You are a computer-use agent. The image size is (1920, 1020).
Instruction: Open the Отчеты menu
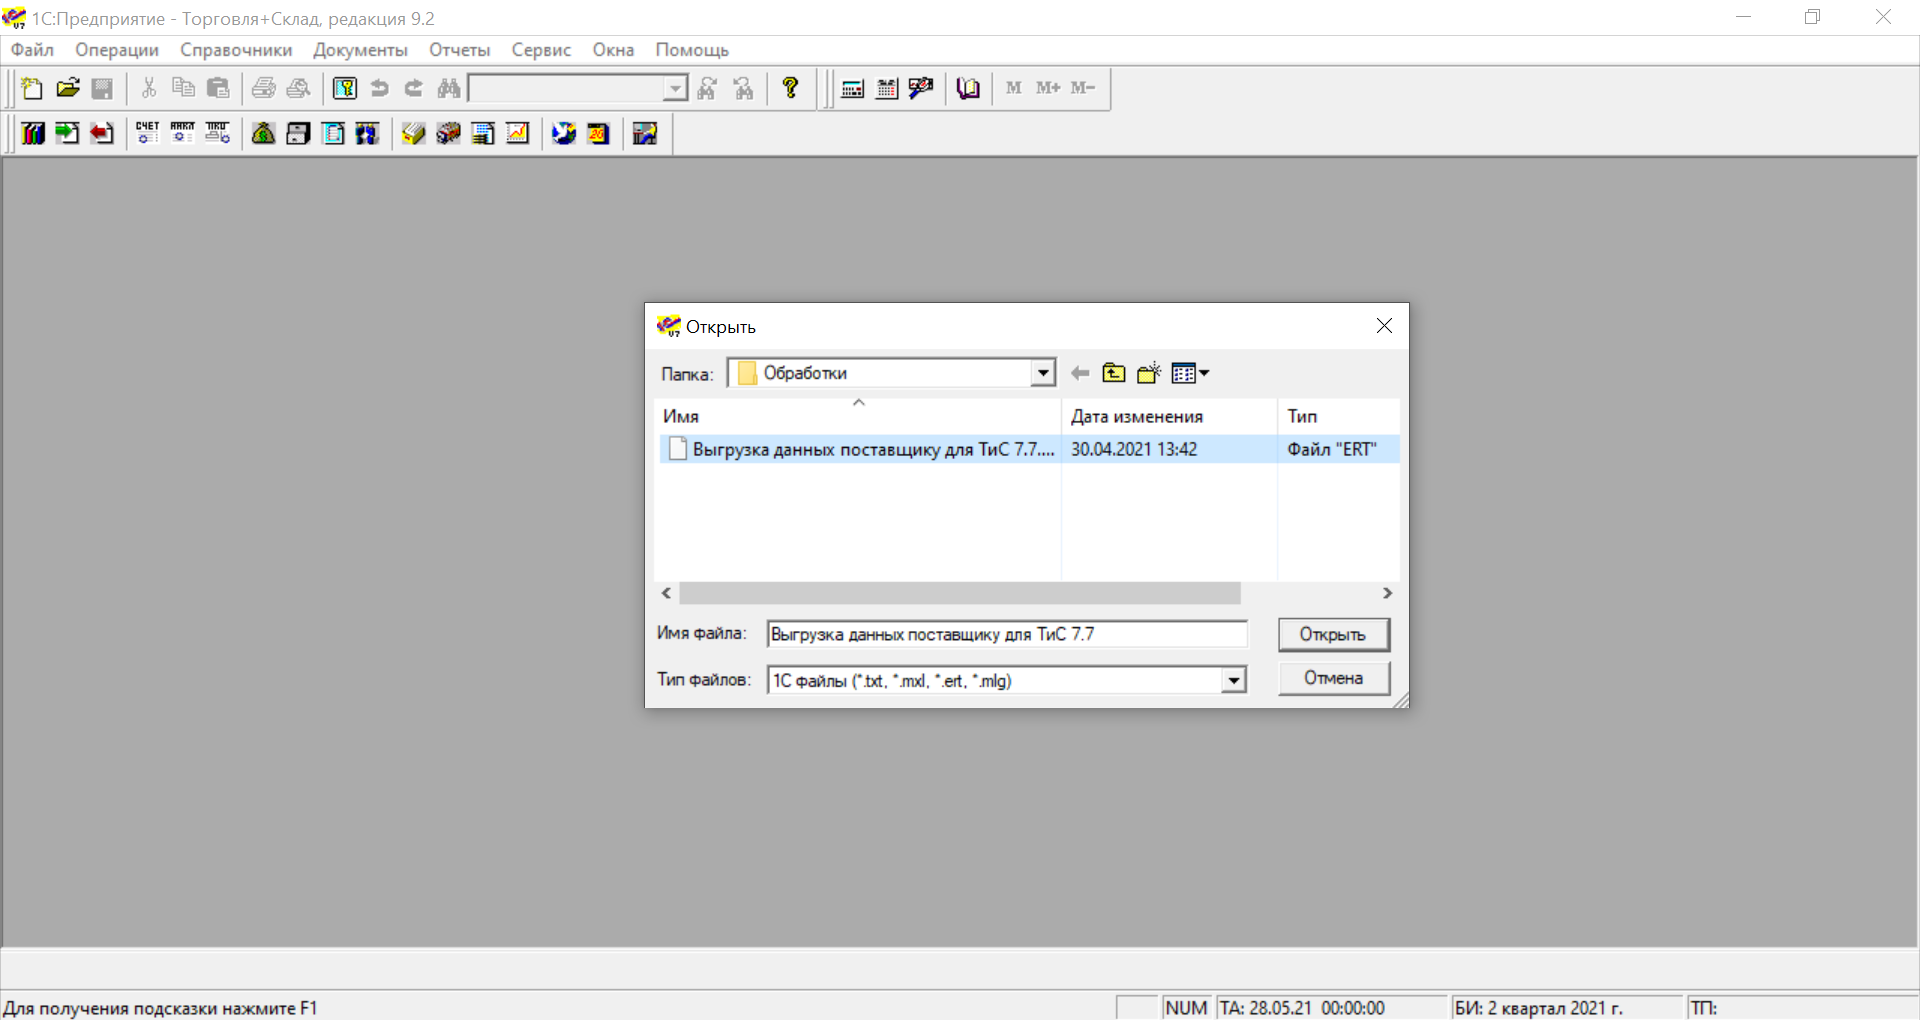coord(460,50)
